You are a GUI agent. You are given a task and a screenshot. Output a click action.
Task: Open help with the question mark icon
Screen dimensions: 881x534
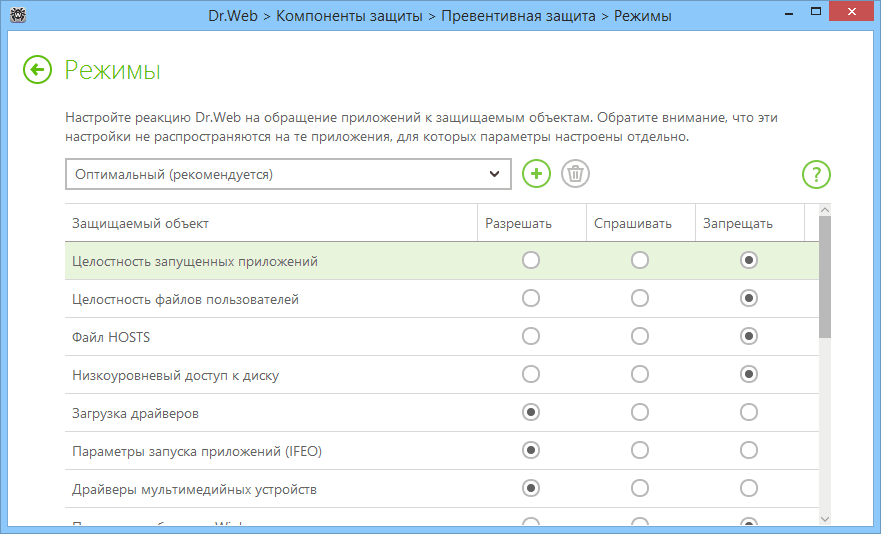point(816,174)
